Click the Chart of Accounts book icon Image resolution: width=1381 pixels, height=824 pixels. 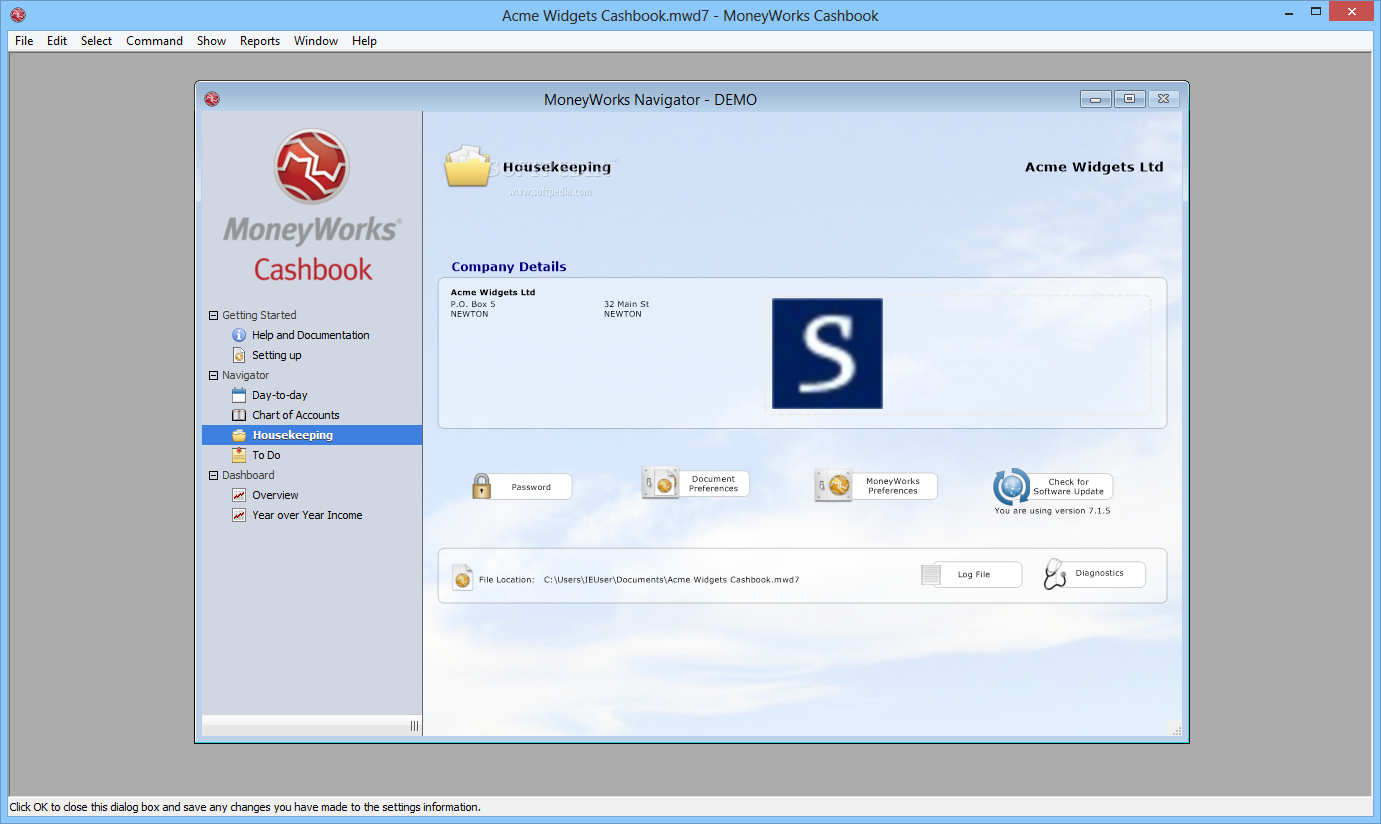coord(239,415)
